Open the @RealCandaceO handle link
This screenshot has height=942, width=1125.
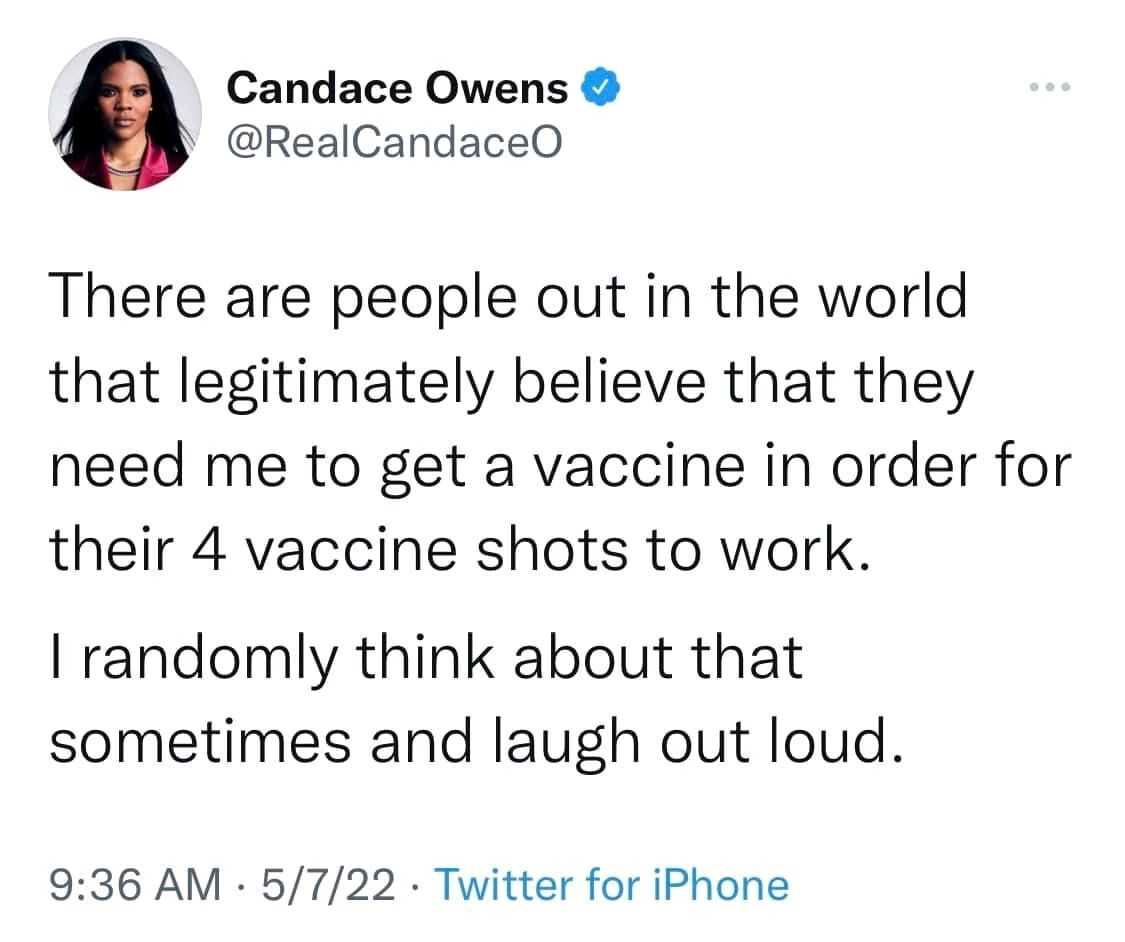(395, 142)
